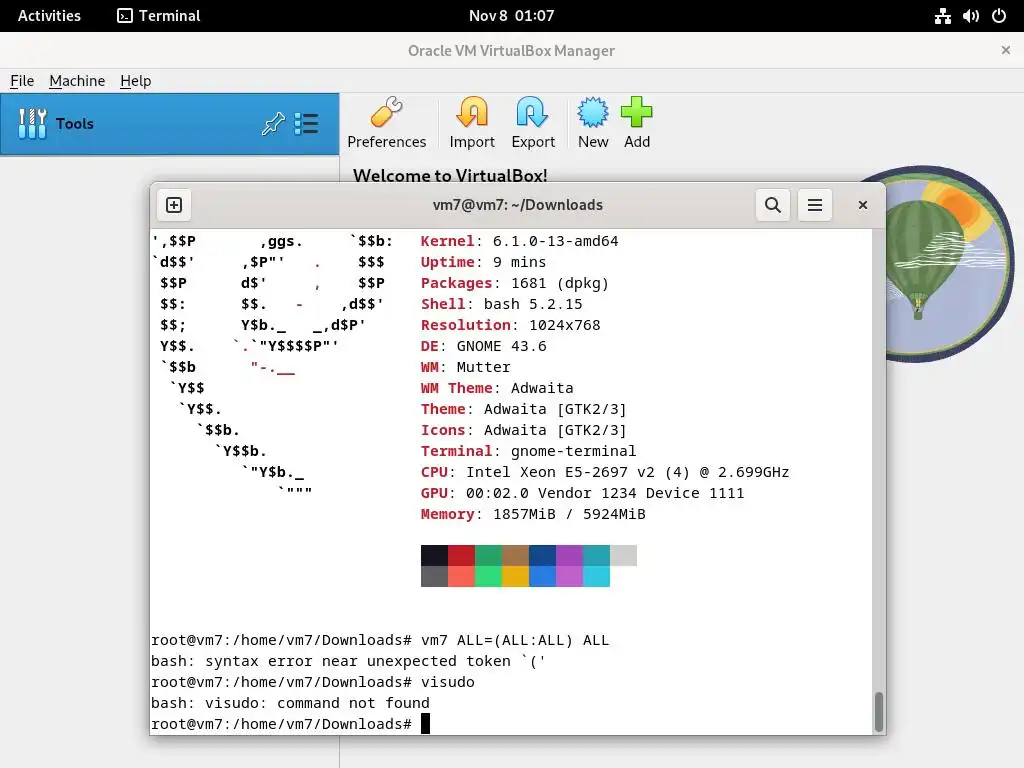The width and height of the screenshot is (1024, 768).
Task: Click the power icon in top bar
Action: (999, 16)
